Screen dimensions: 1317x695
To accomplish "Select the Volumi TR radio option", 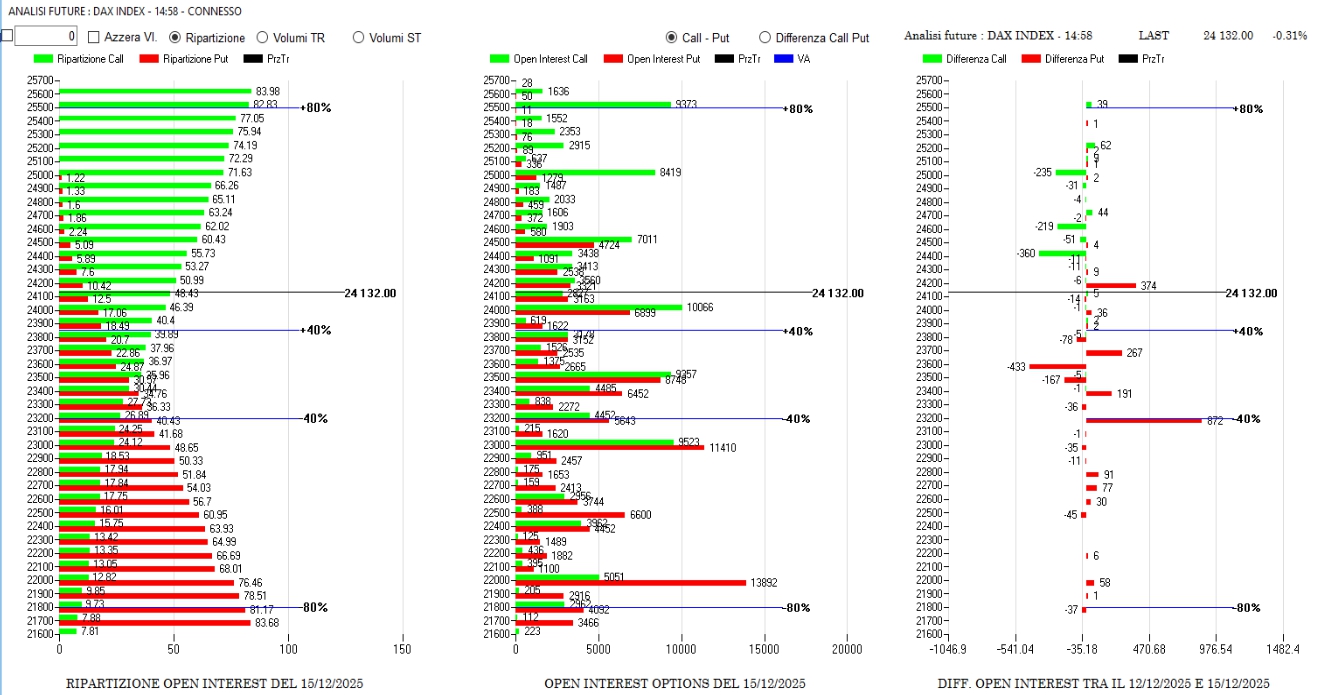I will (x=263, y=37).
